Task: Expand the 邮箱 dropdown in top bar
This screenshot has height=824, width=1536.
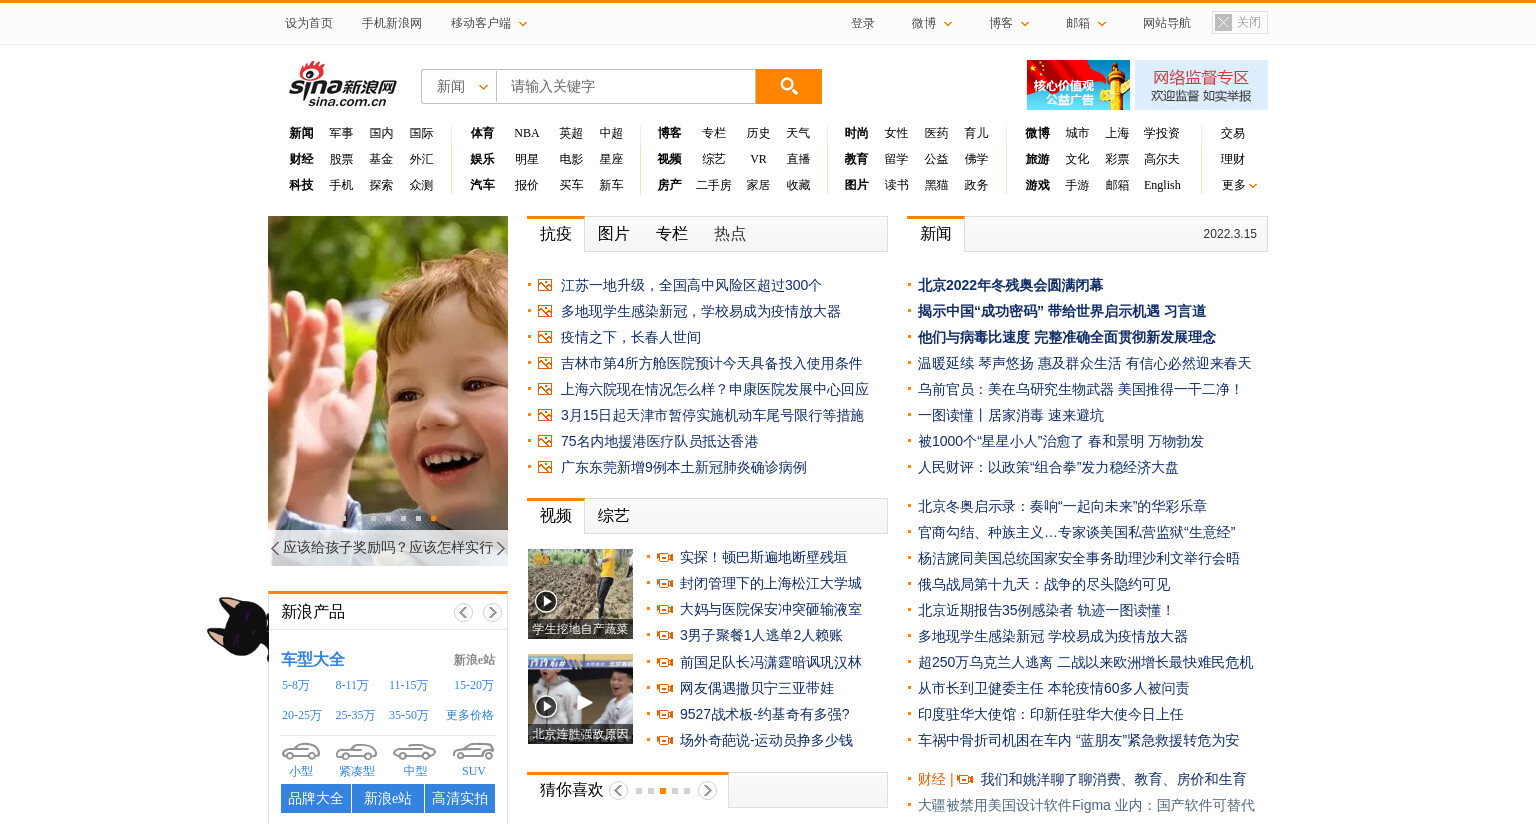Action: (1086, 23)
